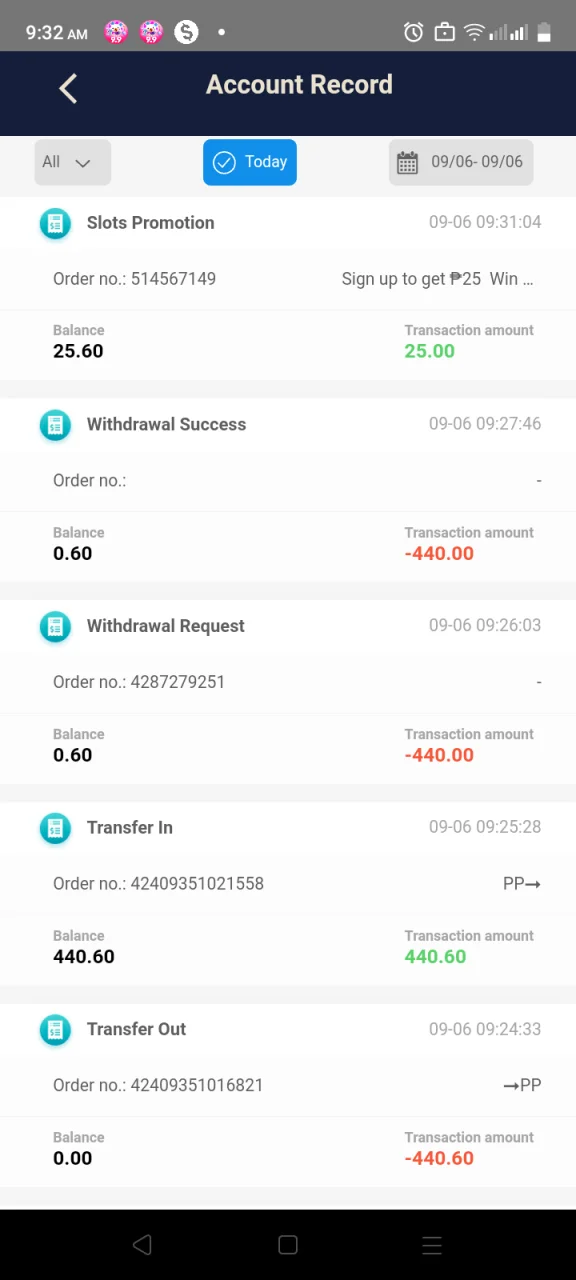The height and width of the screenshot is (1280, 576).
Task: Click the Transfer In receipt icon
Action: pos(55,828)
